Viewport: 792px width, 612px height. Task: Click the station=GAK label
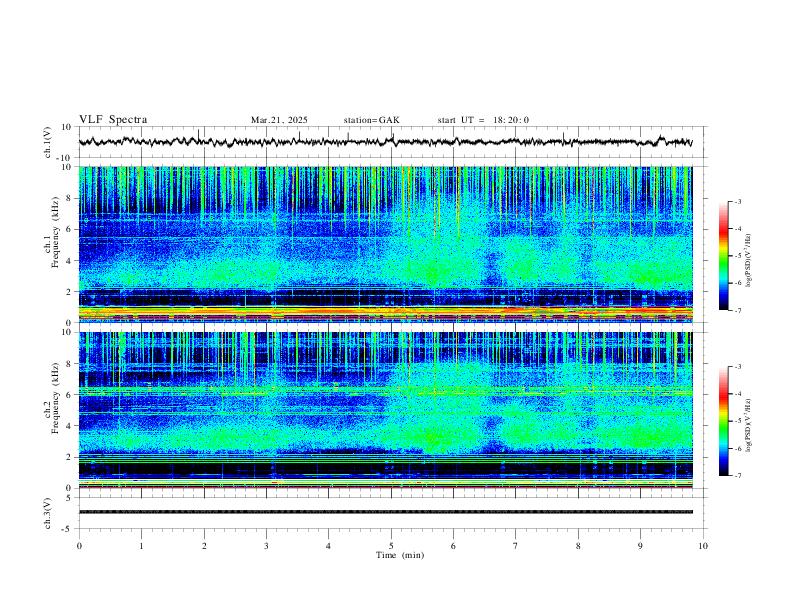pyautogui.click(x=371, y=120)
